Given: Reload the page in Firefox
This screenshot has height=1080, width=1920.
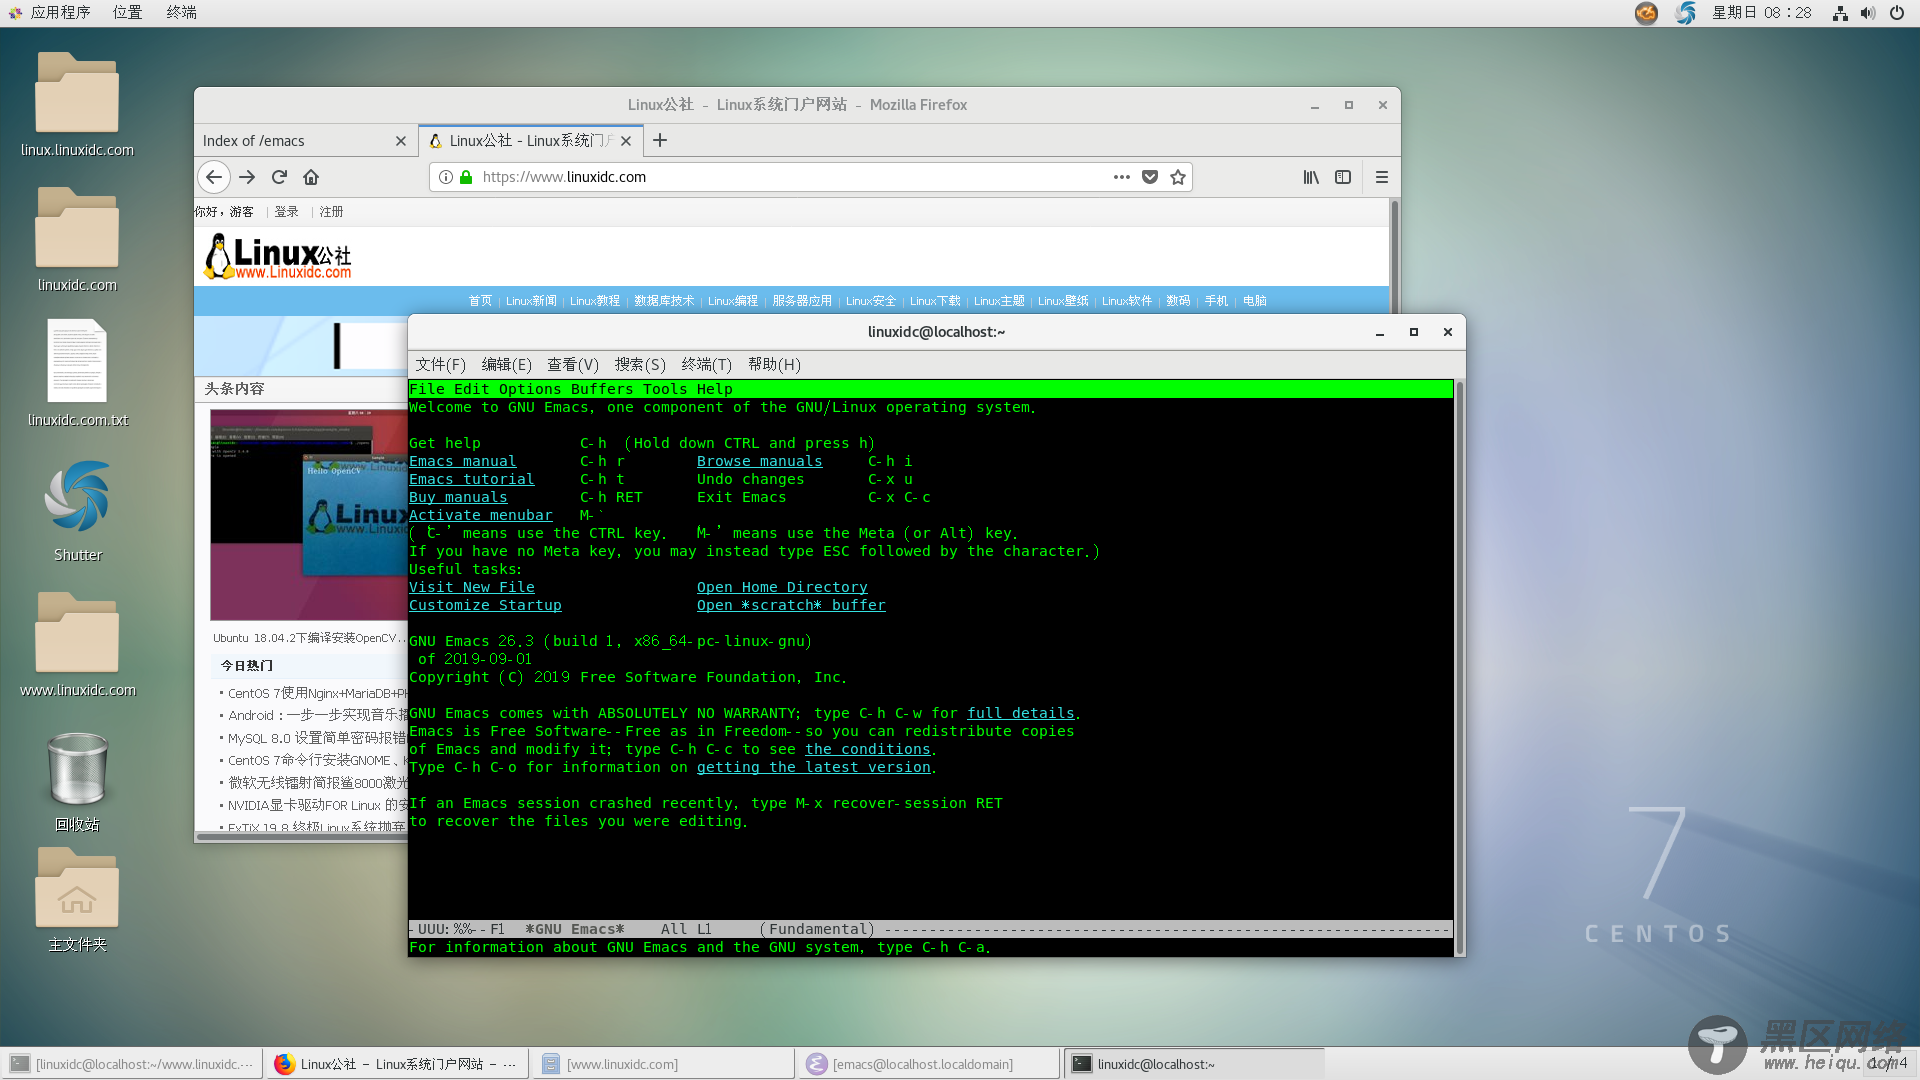Looking at the screenshot, I should [279, 177].
